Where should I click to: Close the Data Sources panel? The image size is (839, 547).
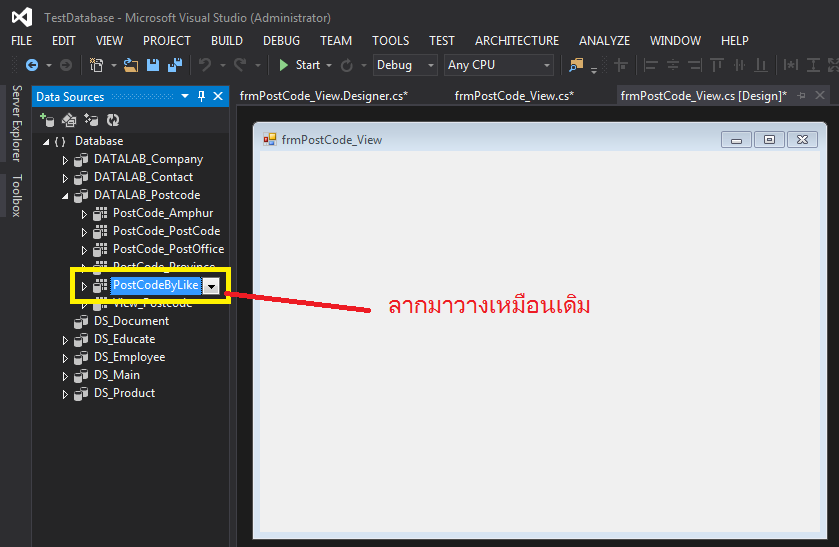point(218,96)
